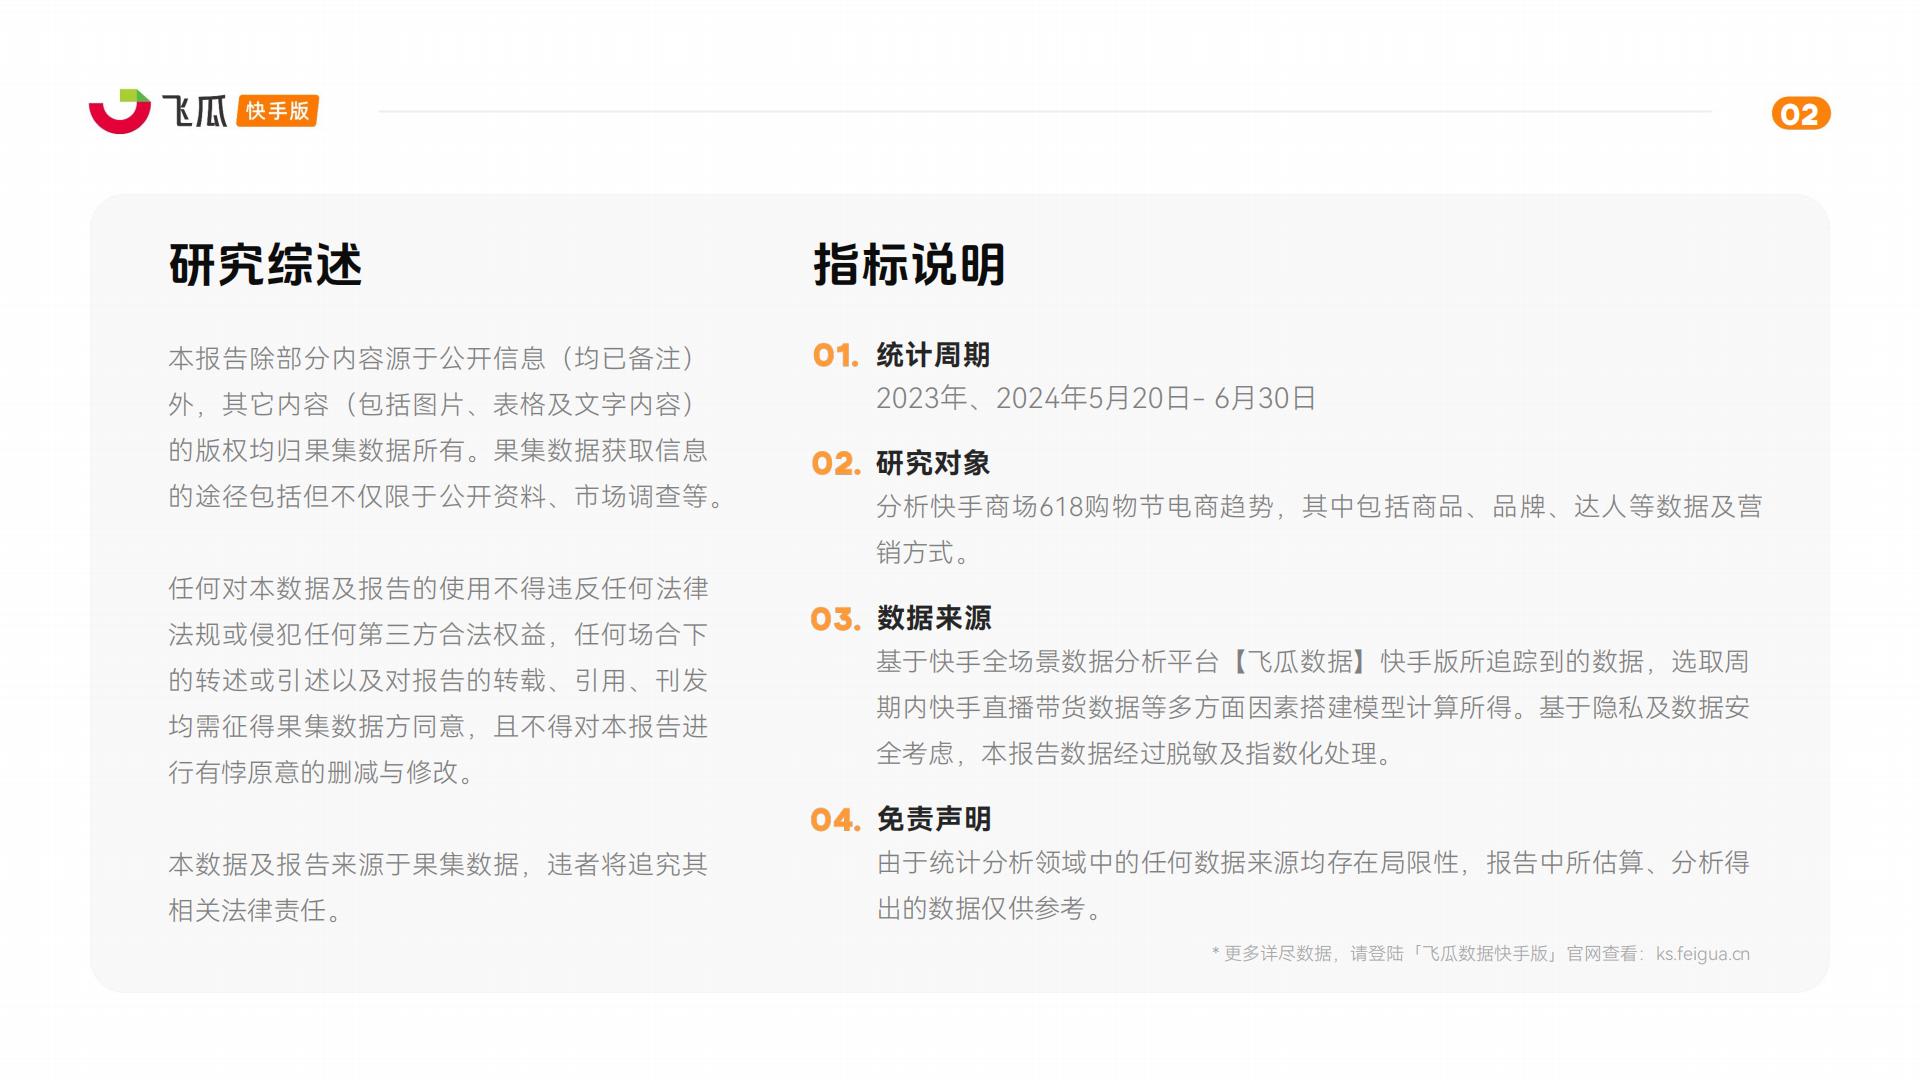Screen dimensions: 1920x1080
Task: Click the line starting 本报告除部分内容源于
Action: (x=433, y=358)
